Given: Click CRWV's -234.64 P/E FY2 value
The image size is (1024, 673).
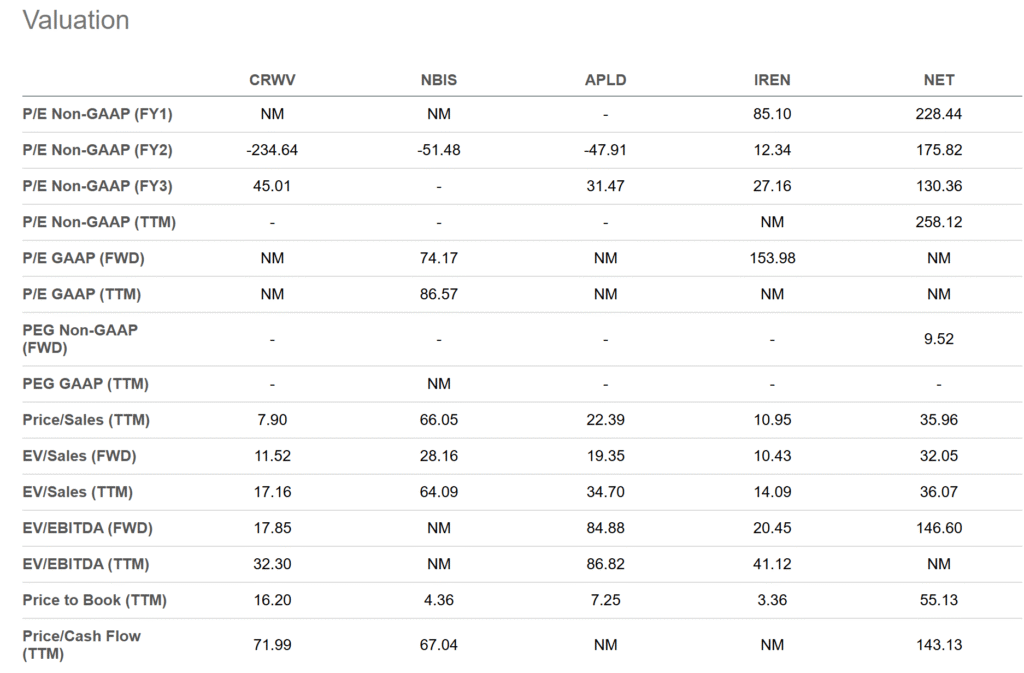Looking at the screenshot, I should pyautogui.click(x=272, y=150).
